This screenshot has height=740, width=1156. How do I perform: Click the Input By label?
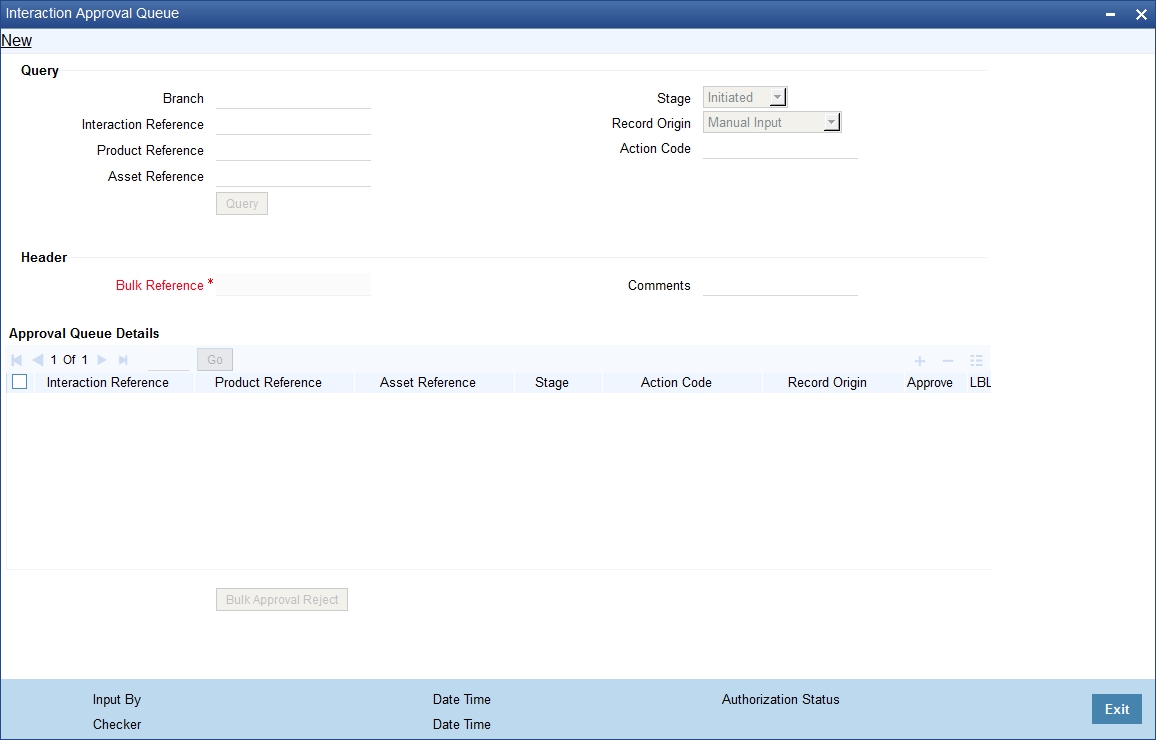pyautogui.click(x=116, y=699)
